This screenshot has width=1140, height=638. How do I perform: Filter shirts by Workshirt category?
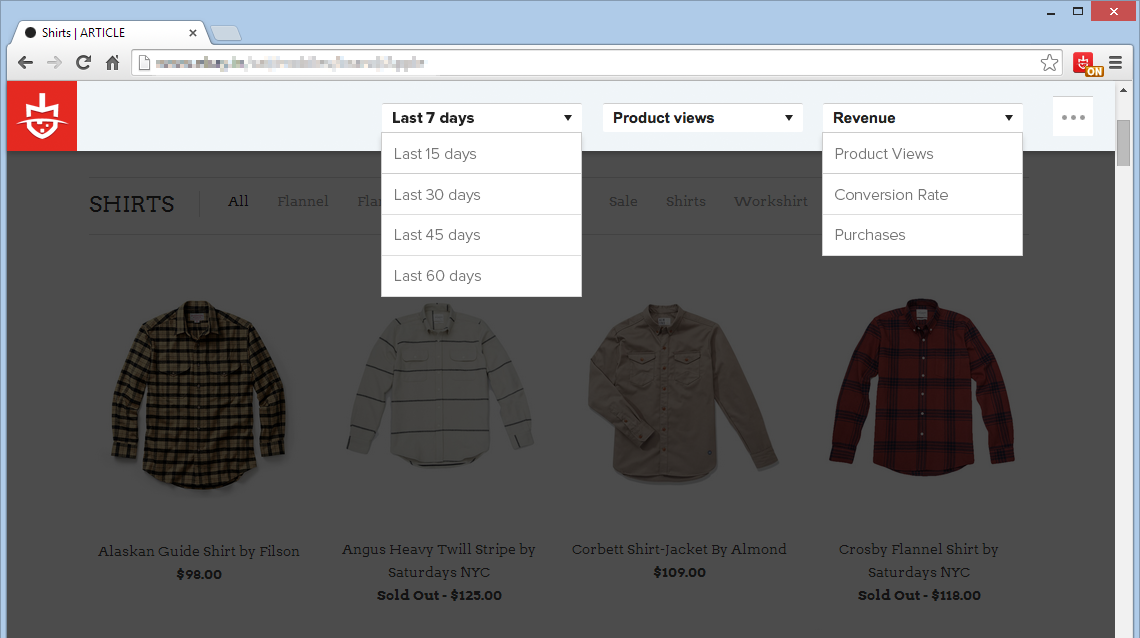click(x=771, y=201)
